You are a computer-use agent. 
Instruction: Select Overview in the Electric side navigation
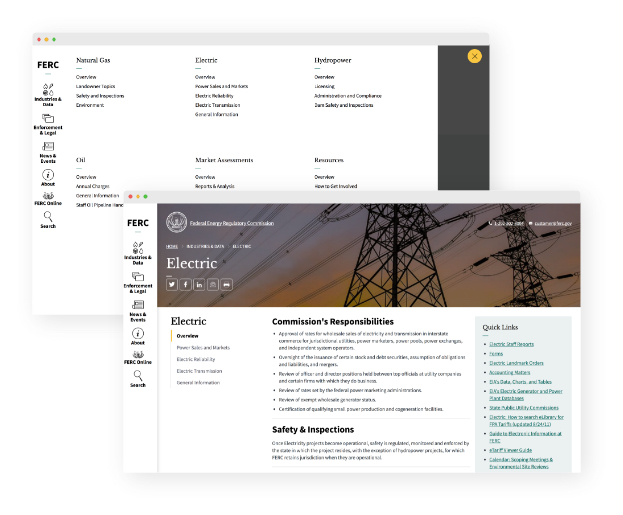(x=187, y=336)
